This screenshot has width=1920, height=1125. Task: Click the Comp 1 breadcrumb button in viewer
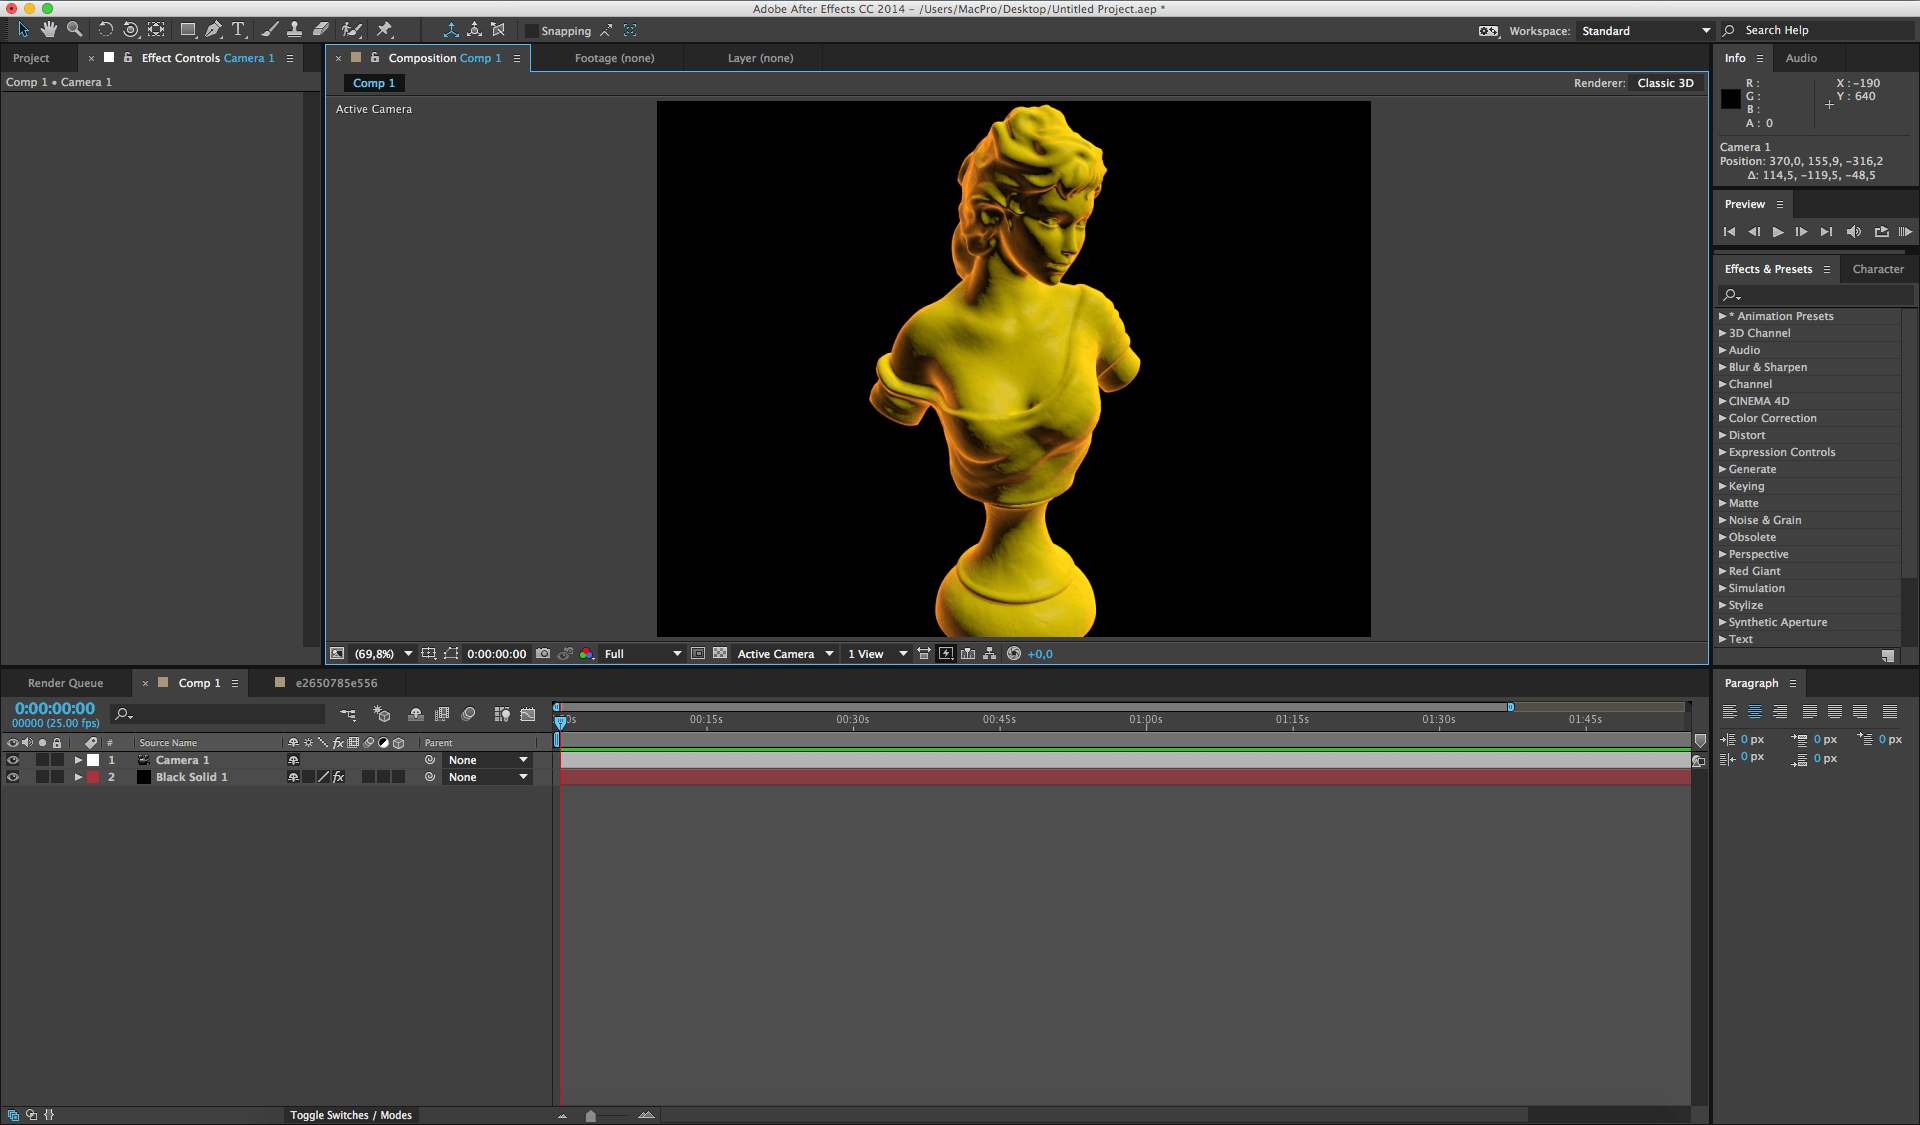373,83
